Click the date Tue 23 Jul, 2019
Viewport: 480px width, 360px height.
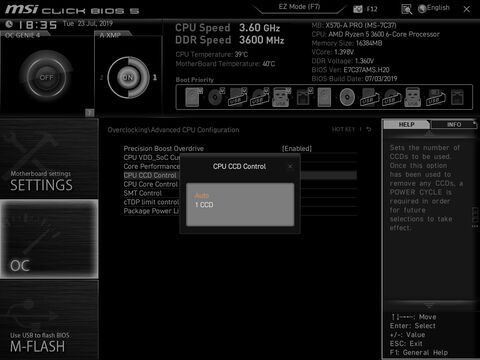click(x=88, y=23)
